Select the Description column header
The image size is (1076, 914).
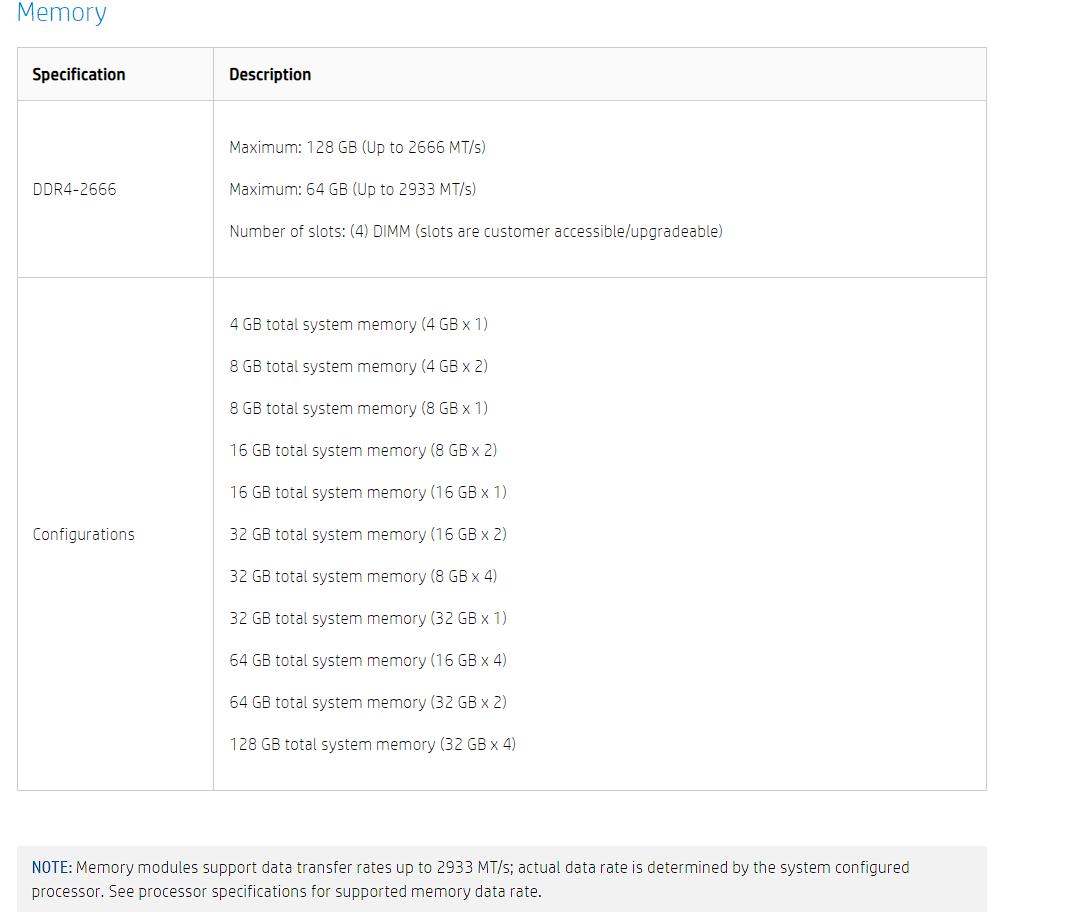(x=270, y=75)
